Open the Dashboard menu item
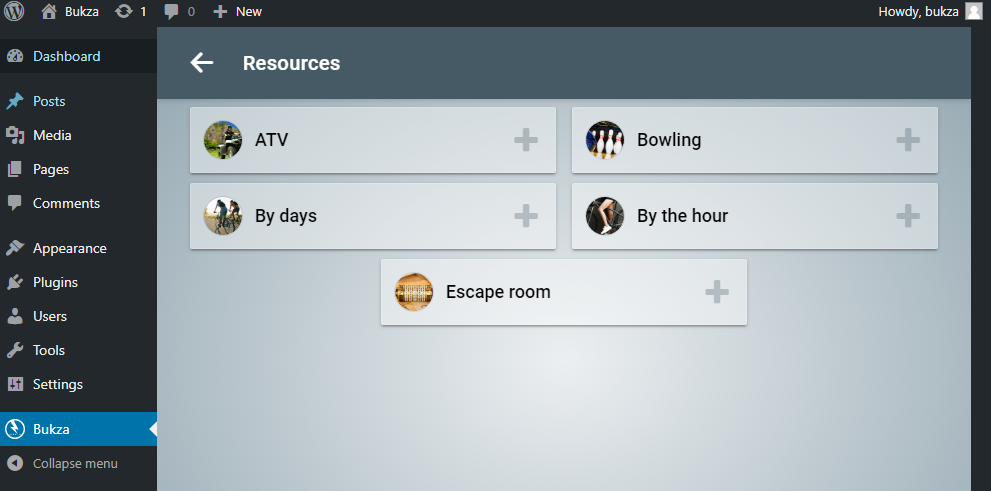Screen dimensions: 991x491 point(66,56)
